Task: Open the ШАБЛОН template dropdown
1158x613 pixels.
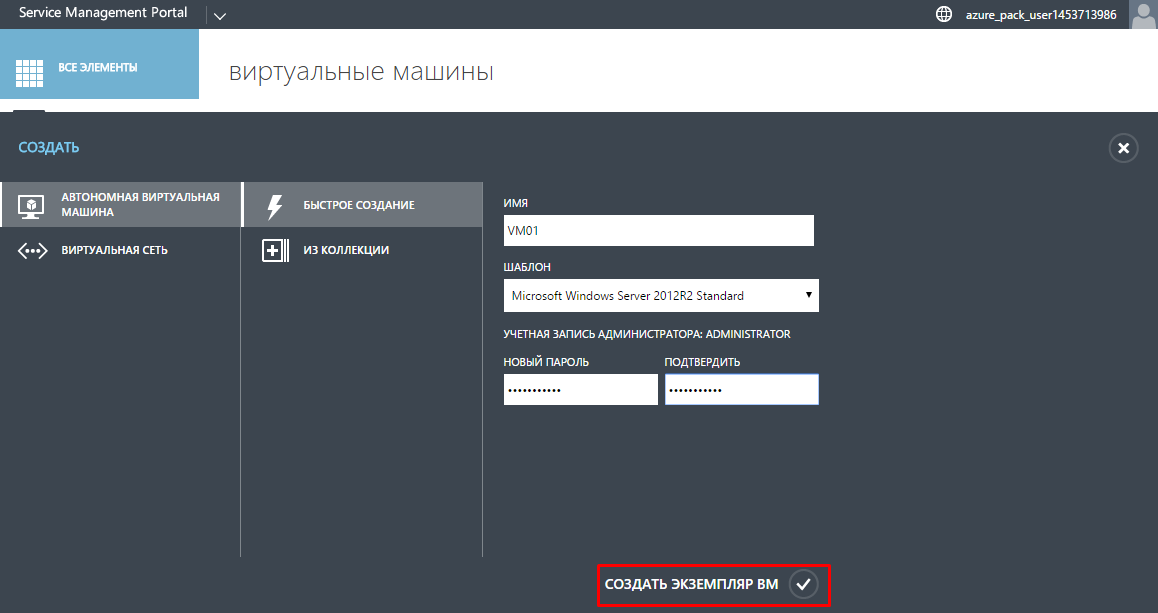Action: 660,296
